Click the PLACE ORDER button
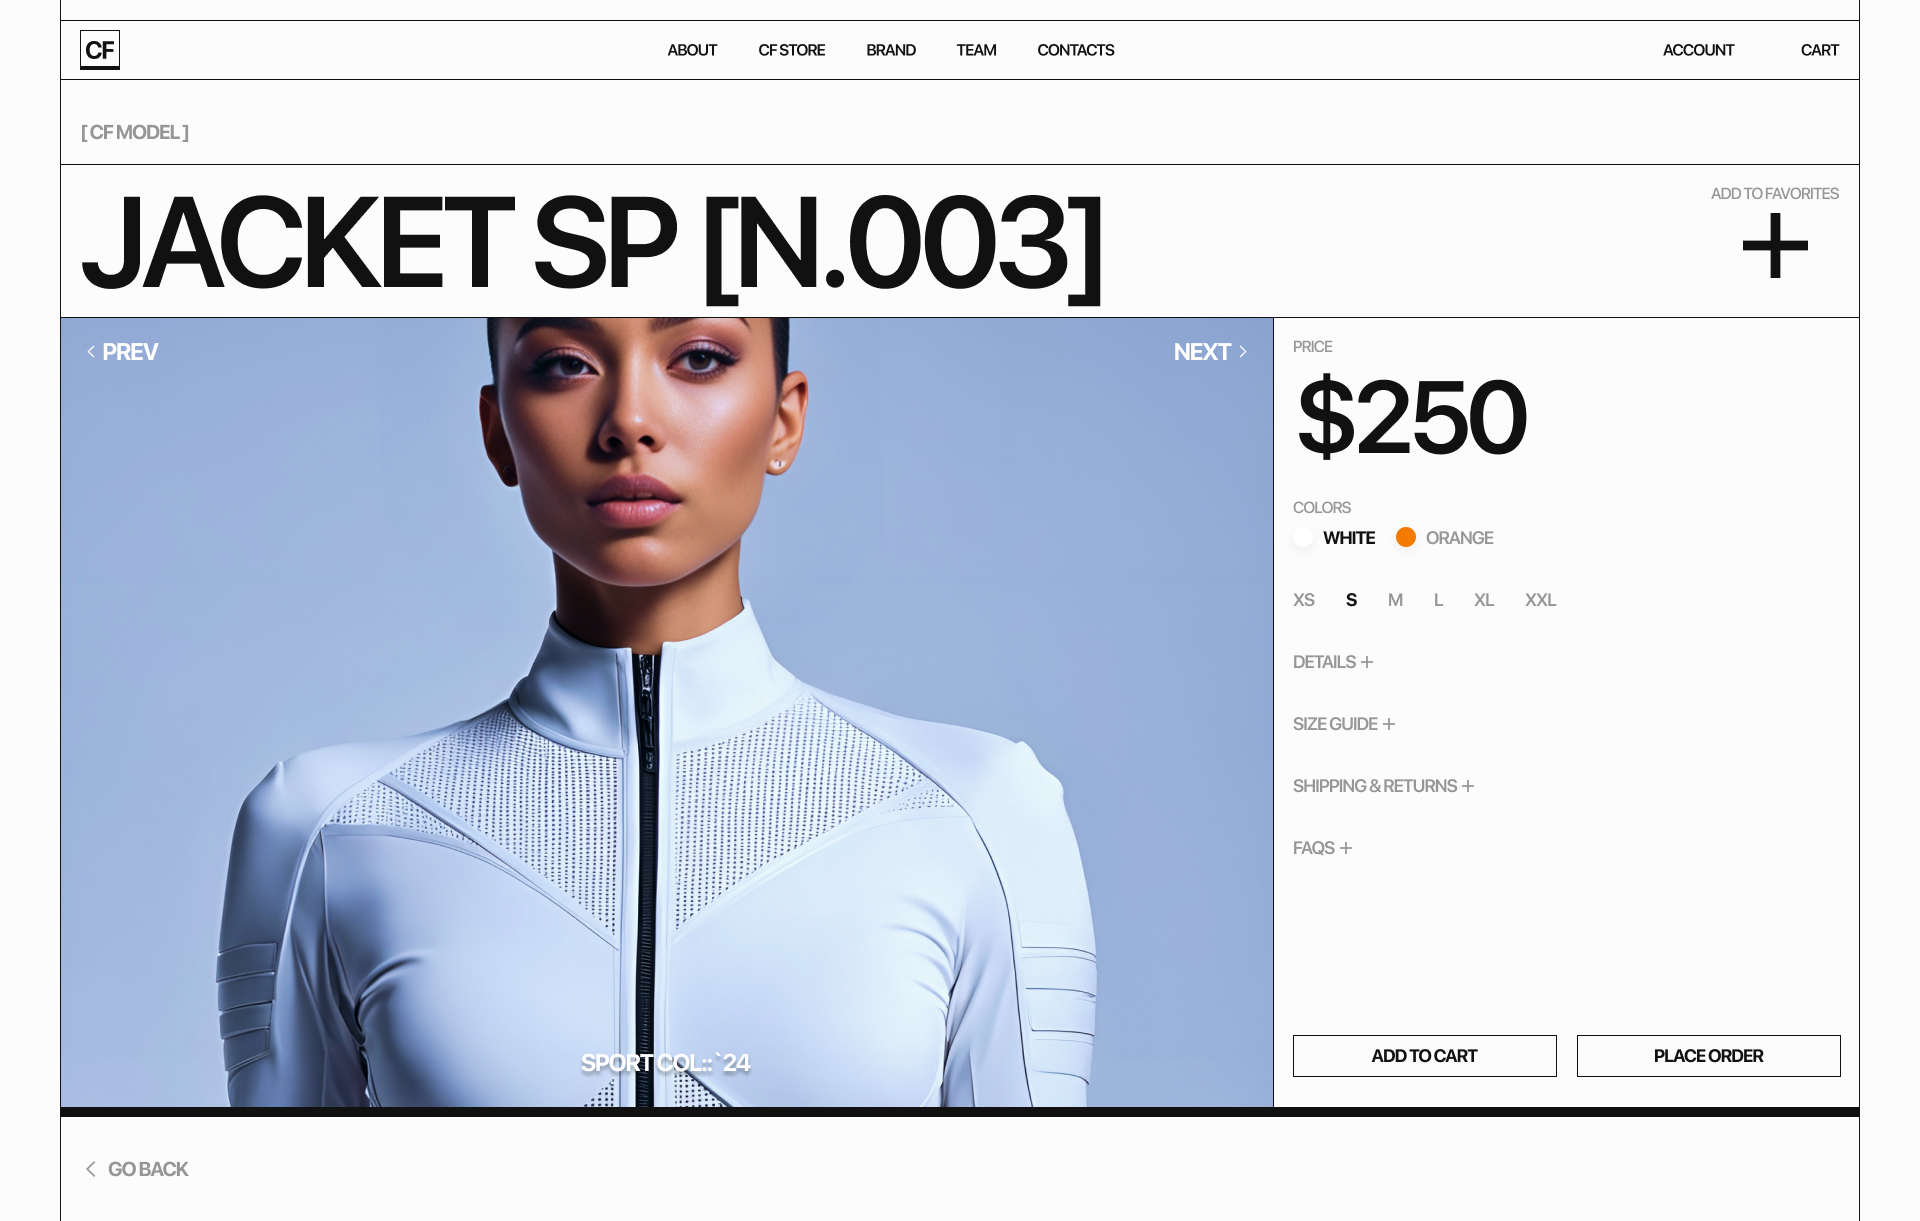Screen dimensions: 1920x1221 [x=1708, y=1056]
